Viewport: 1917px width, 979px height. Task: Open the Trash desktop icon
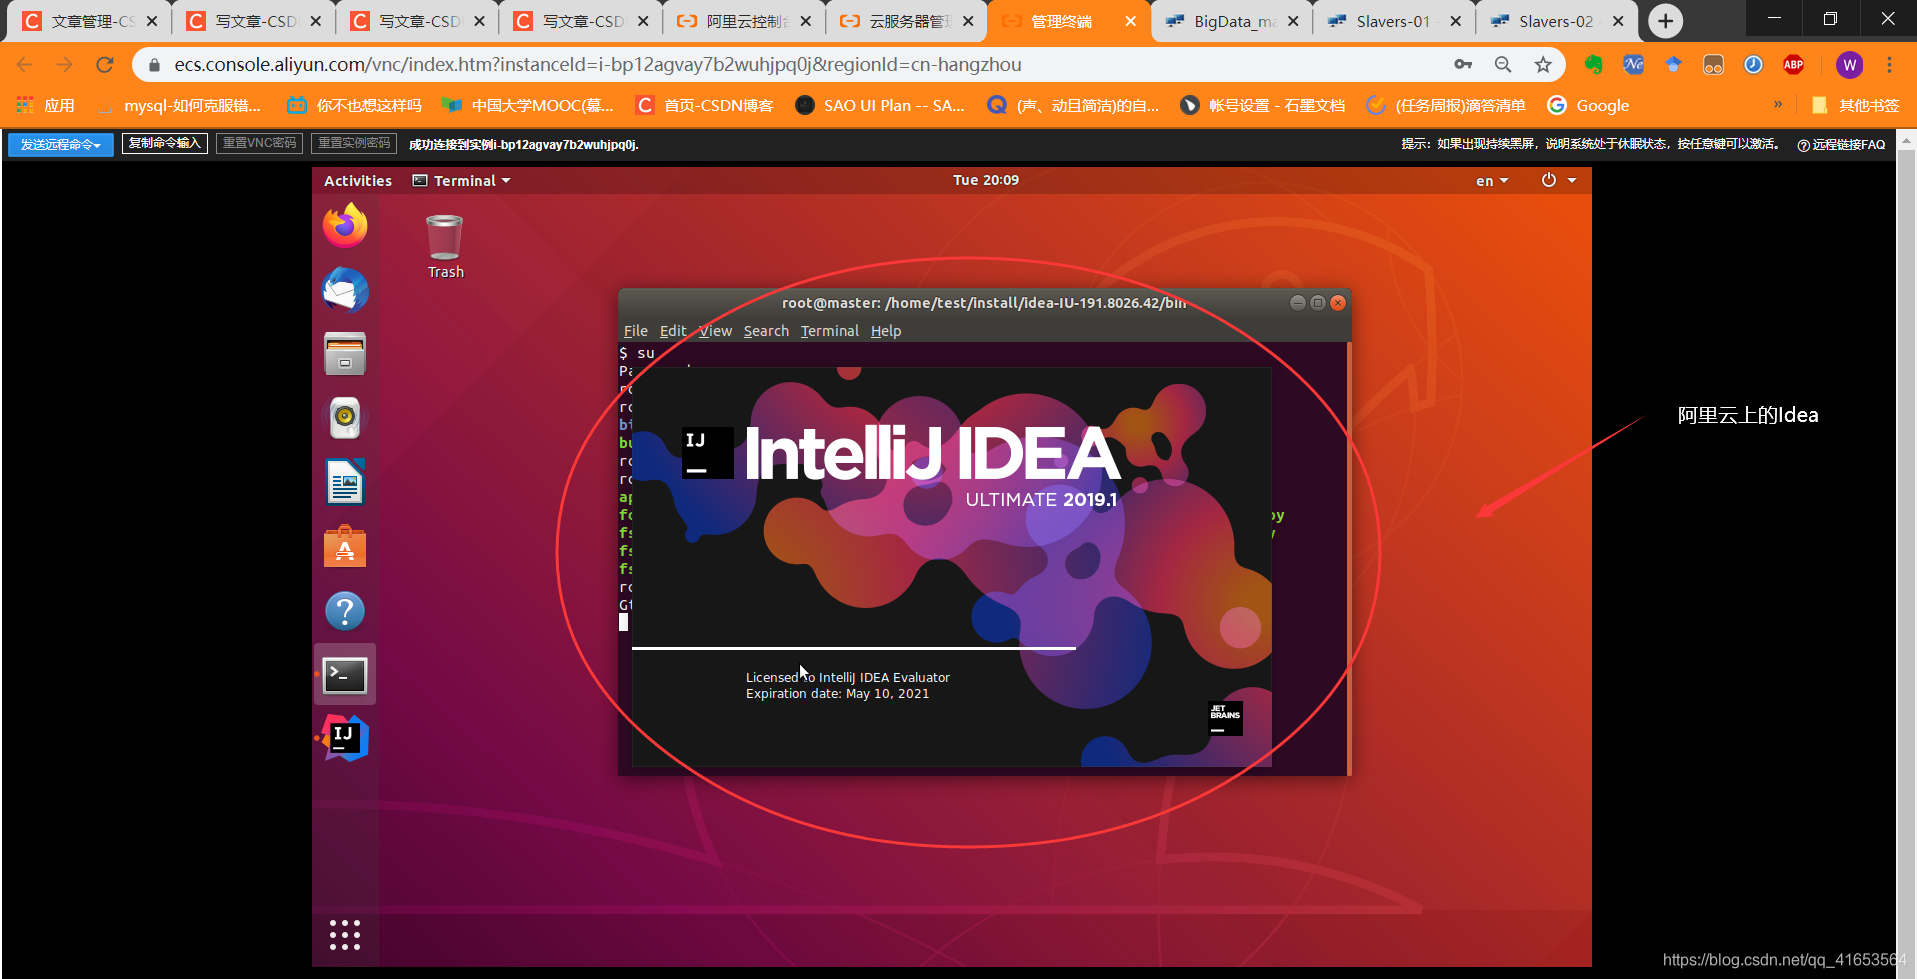(x=445, y=247)
